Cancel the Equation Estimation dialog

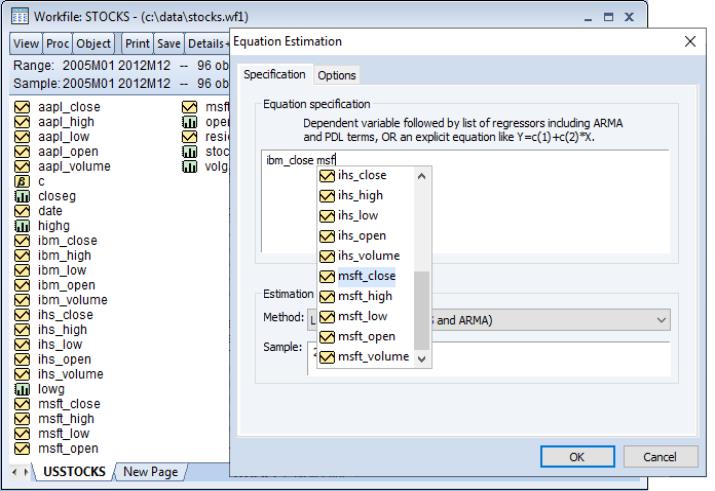(660, 455)
